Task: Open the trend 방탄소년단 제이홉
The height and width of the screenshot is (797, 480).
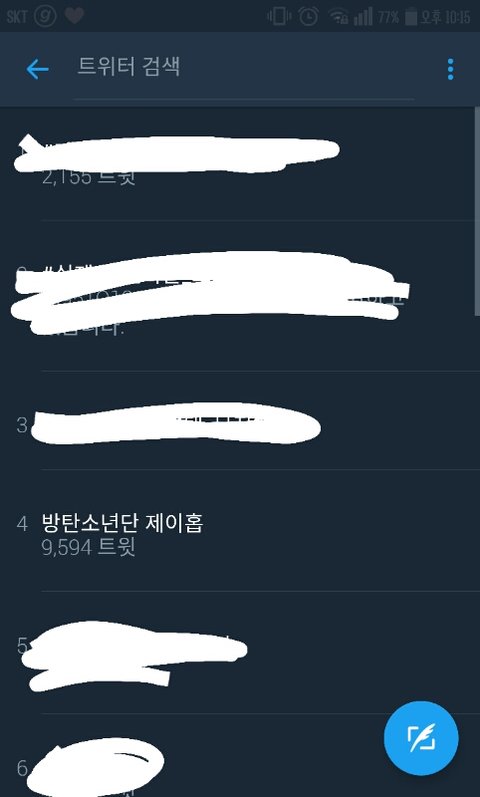Action: pos(123,523)
